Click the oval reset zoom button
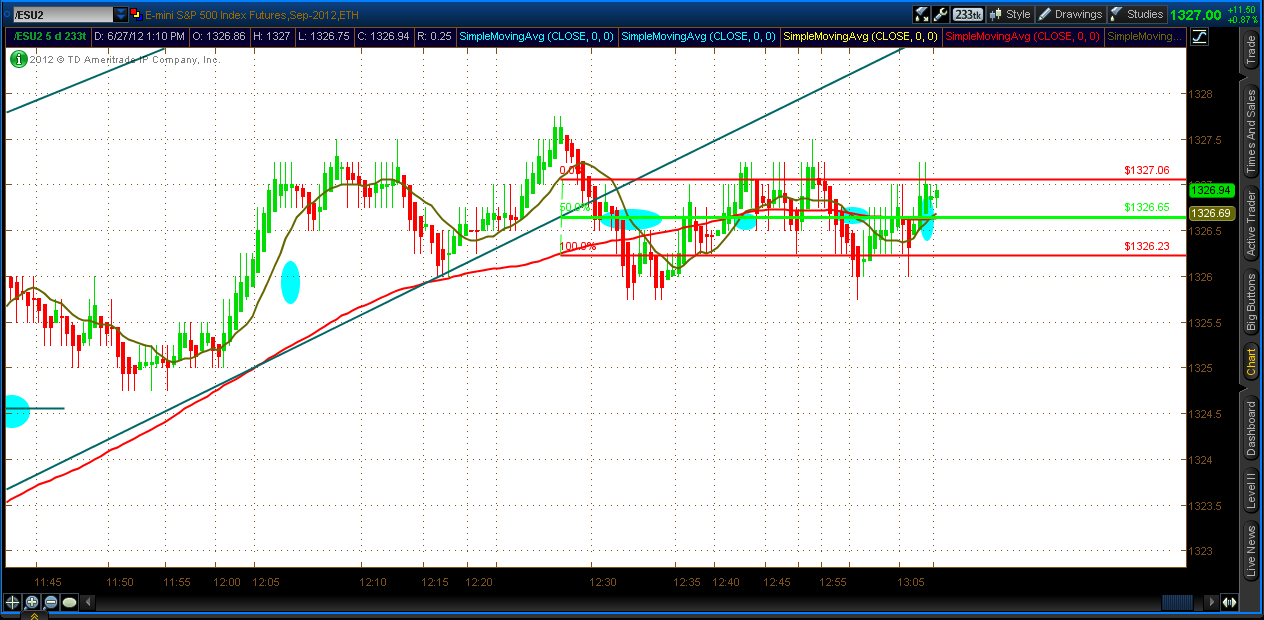The width and height of the screenshot is (1264, 620). tap(69, 603)
